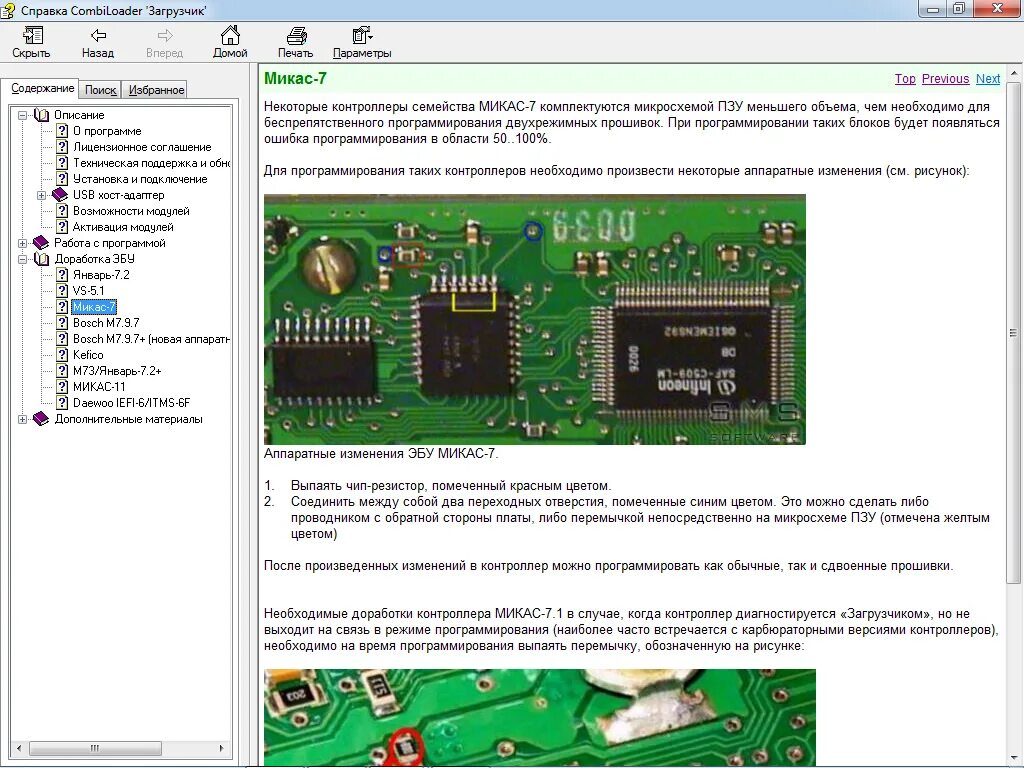
Task: Open the Техническая поддержка topic
Action: pyautogui.click(x=151, y=163)
